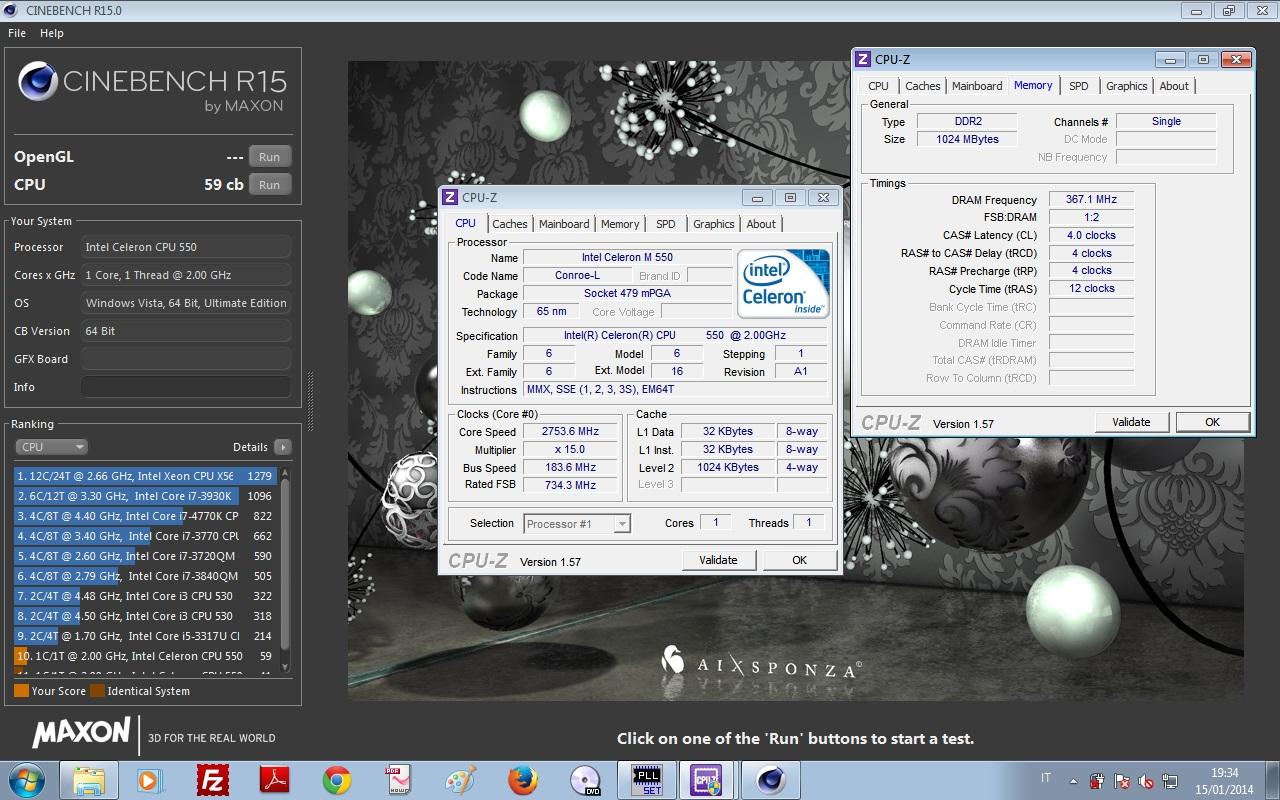Open the Windows Start menu
This screenshot has height=800, width=1280.
click(x=27, y=780)
